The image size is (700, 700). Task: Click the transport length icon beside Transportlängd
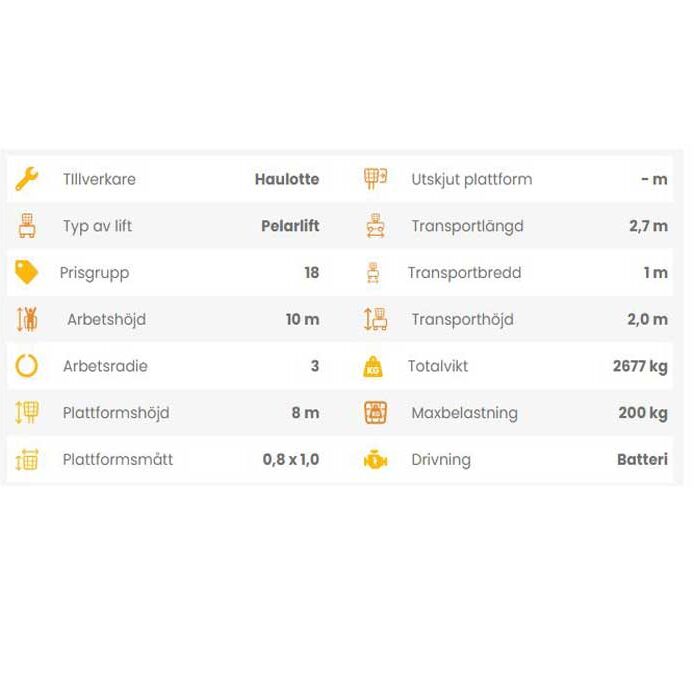(375, 226)
